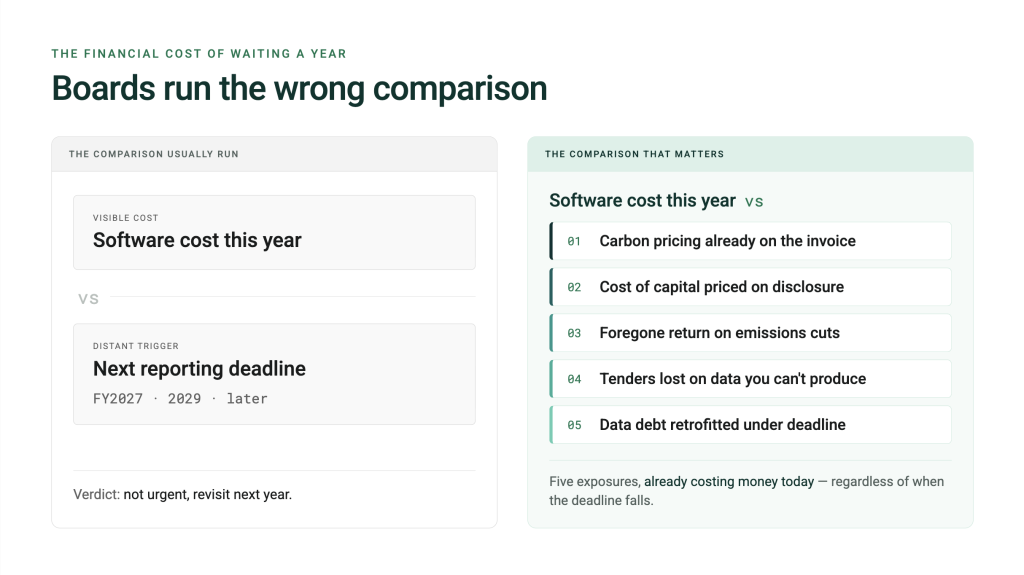This screenshot has height=575, width=1024.
Task: Click number badge 05 beside data debt
Action: tap(574, 425)
